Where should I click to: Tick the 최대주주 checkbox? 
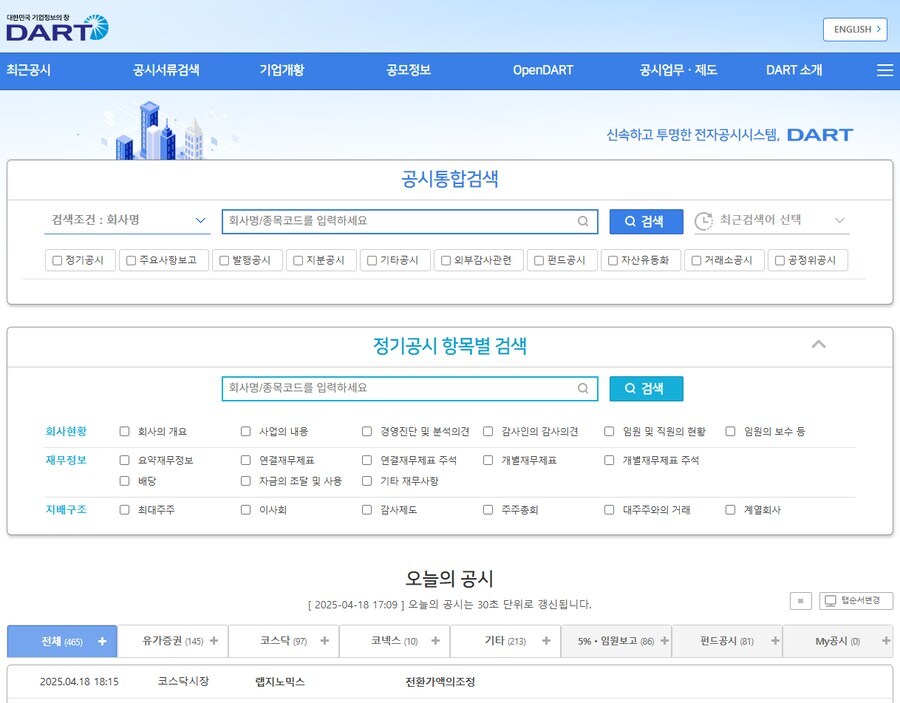coord(125,509)
